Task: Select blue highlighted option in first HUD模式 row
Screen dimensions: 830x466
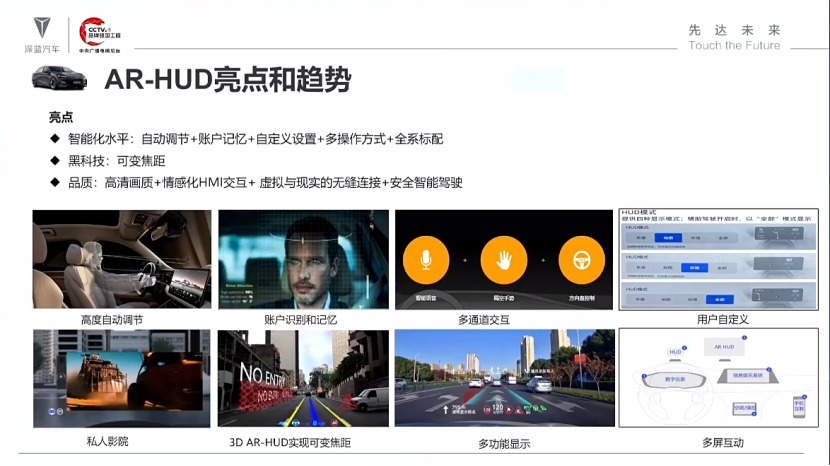Action: pyautogui.click(x=668, y=238)
